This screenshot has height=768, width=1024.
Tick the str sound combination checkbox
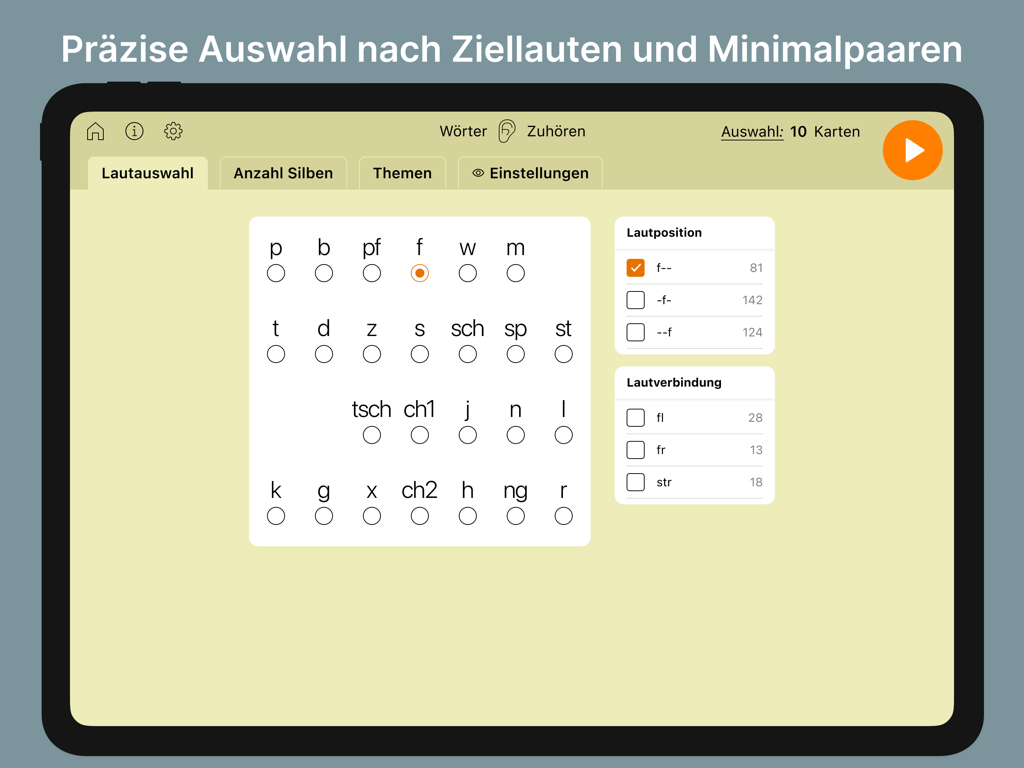point(635,482)
